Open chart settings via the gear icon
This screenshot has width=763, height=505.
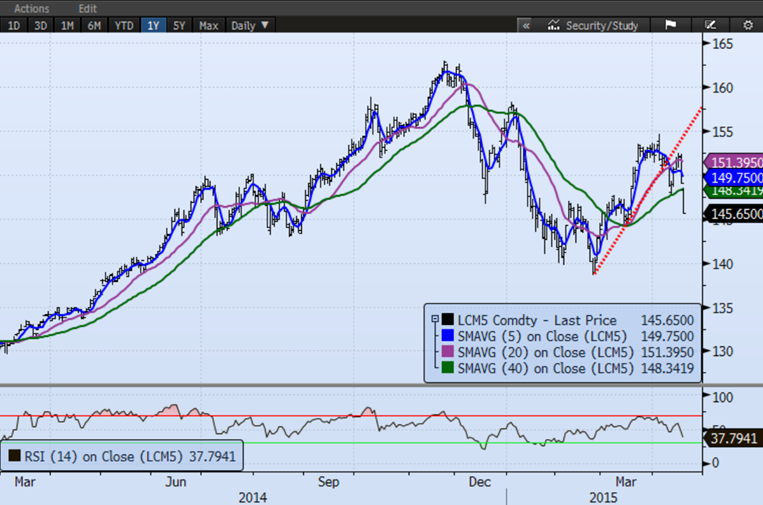745,25
